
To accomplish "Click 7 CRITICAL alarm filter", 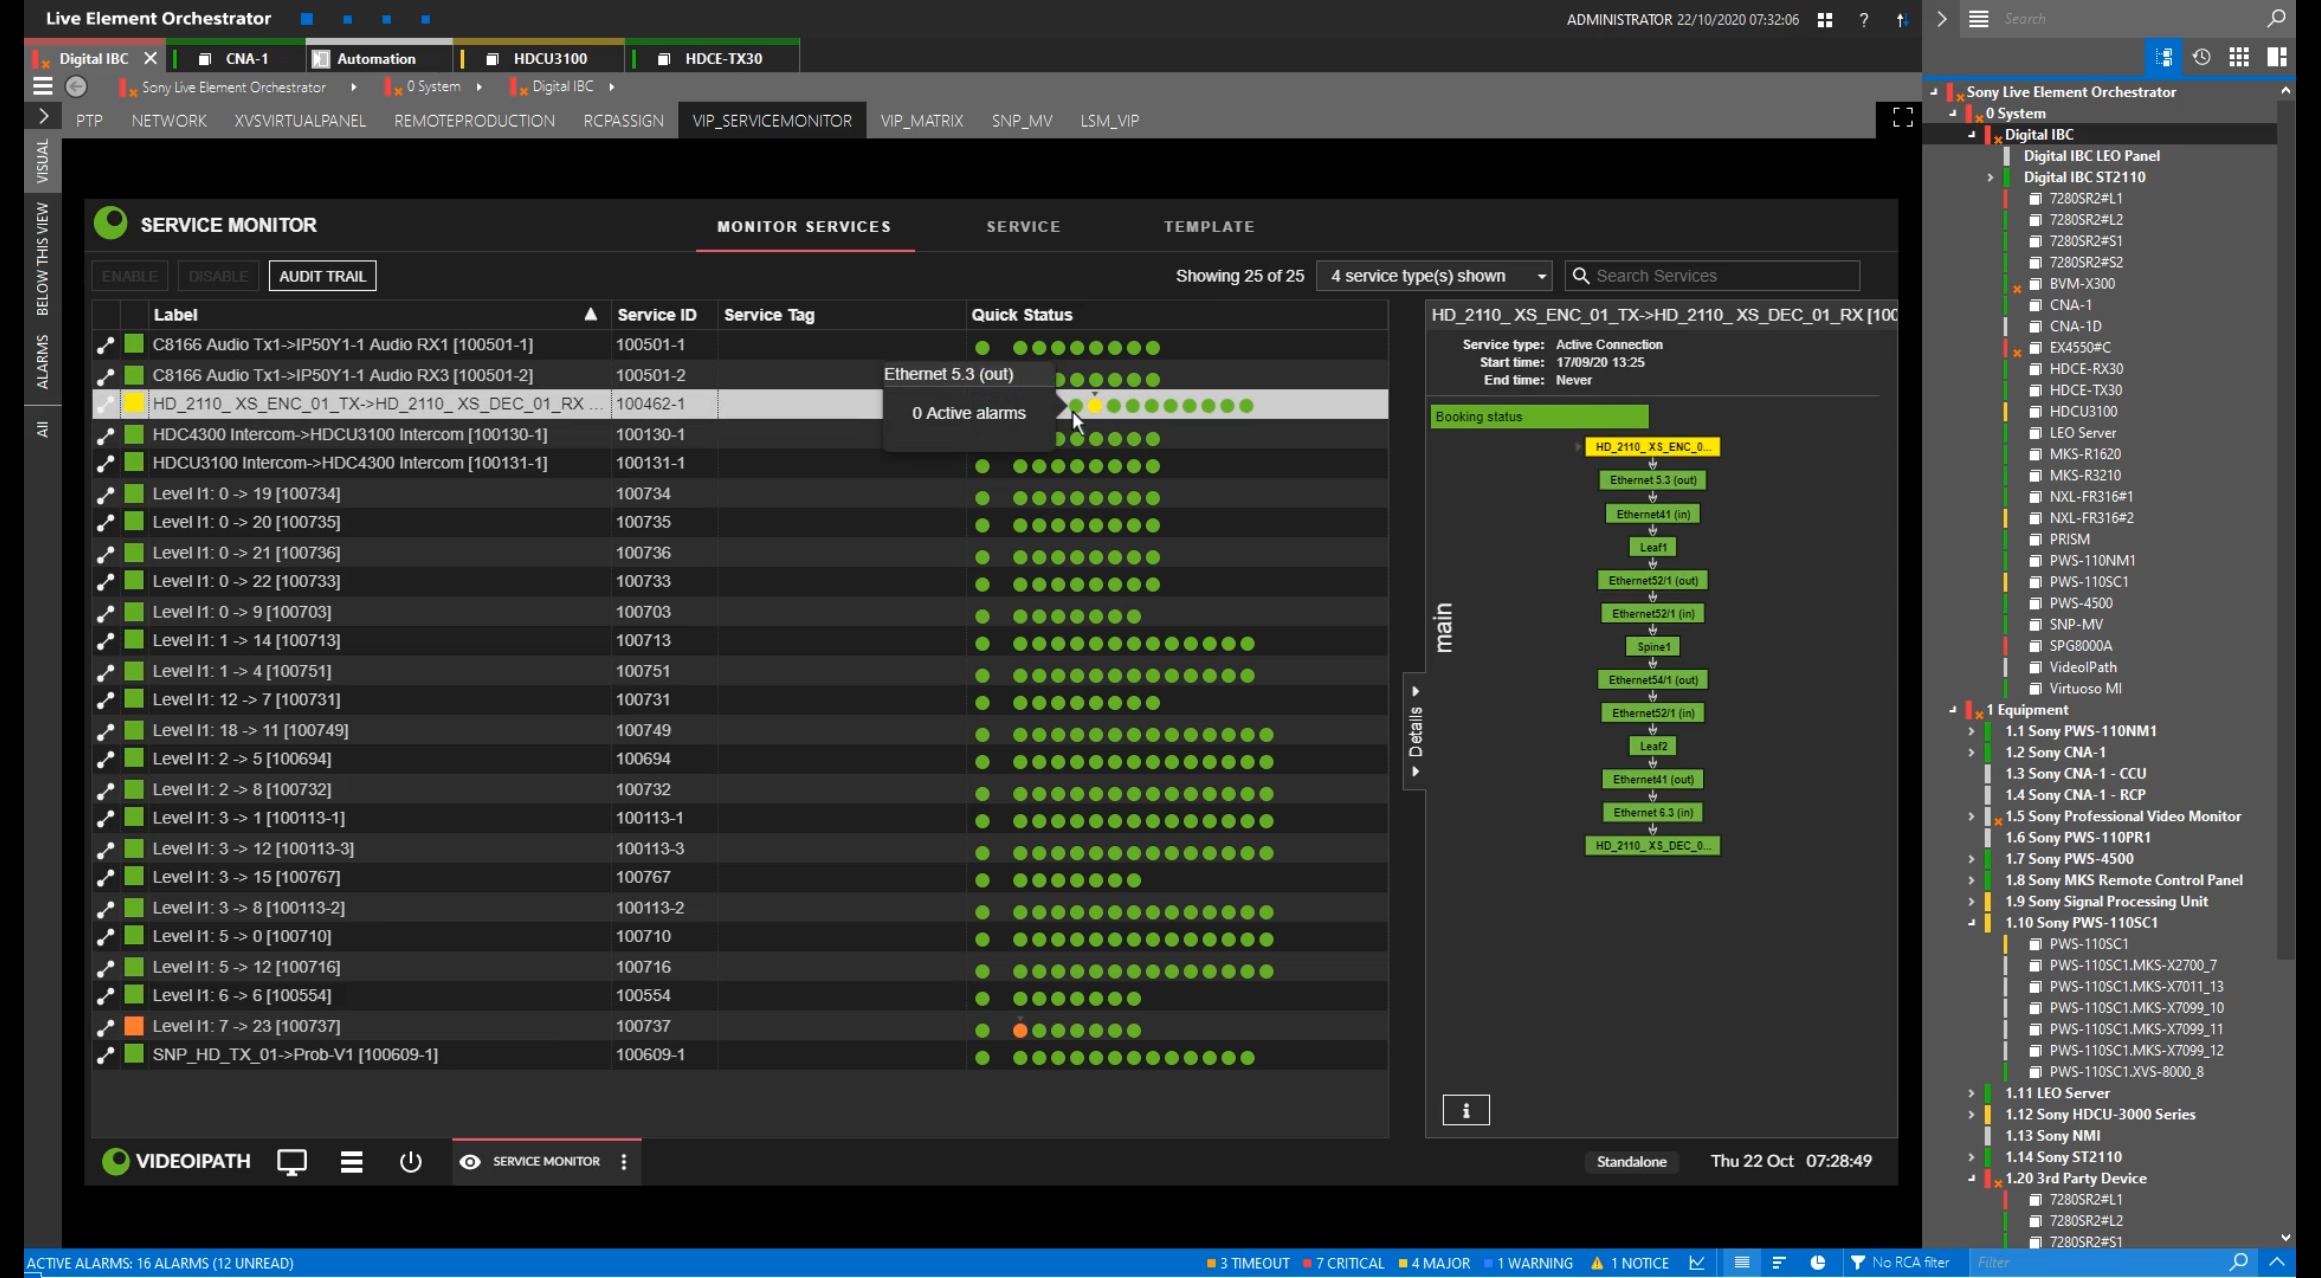I will coord(1343,1263).
